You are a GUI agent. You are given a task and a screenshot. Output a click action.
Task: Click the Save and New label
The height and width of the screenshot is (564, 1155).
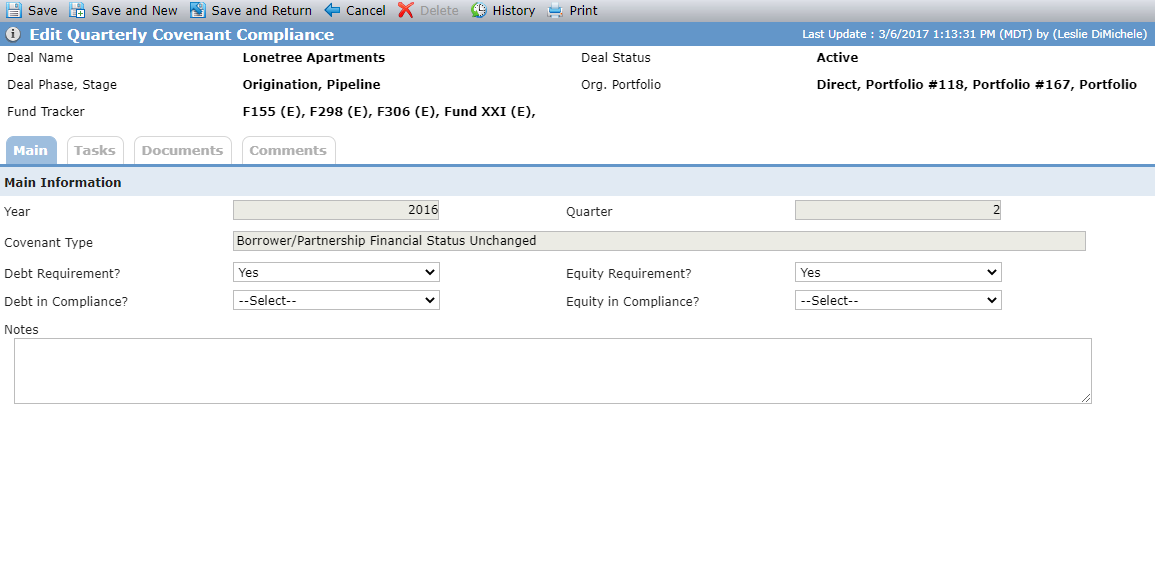[135, 11]
